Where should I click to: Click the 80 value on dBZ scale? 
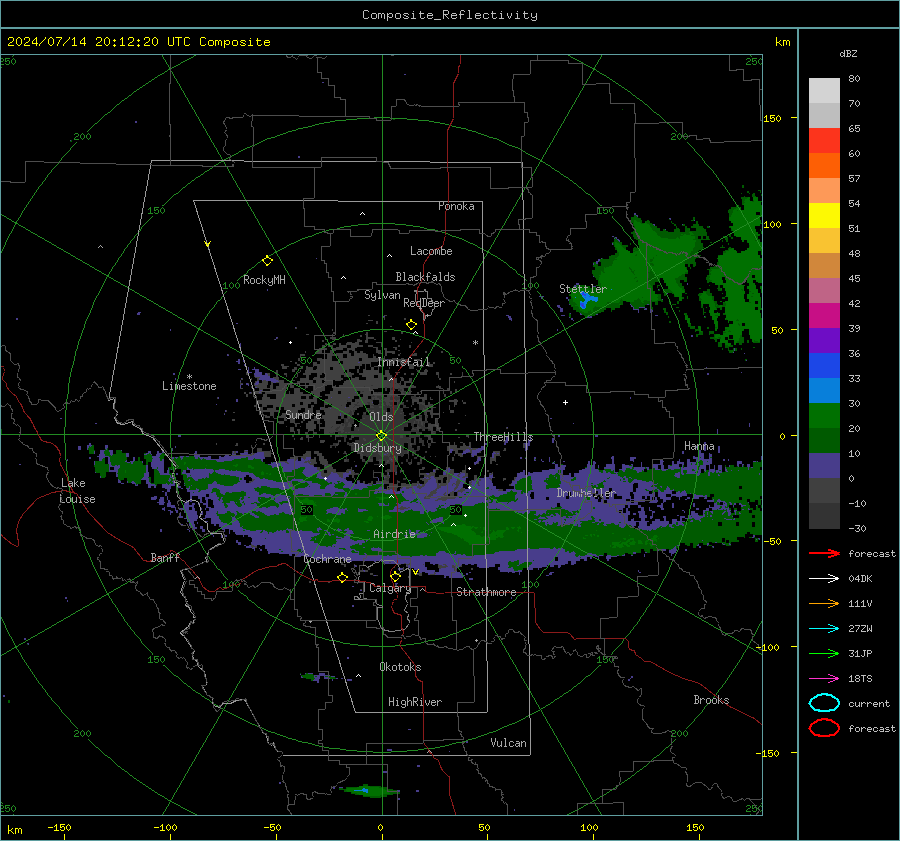tap(854, 79)
